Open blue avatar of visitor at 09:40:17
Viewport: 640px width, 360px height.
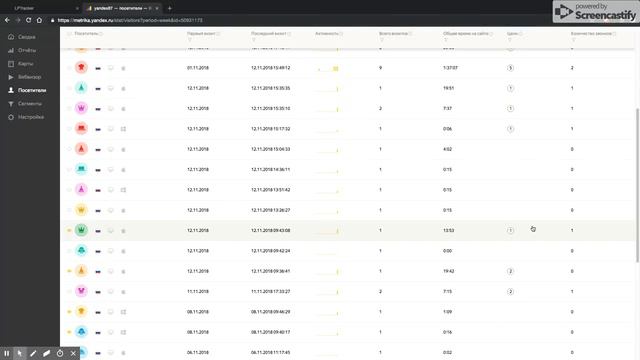pos(81,332)
